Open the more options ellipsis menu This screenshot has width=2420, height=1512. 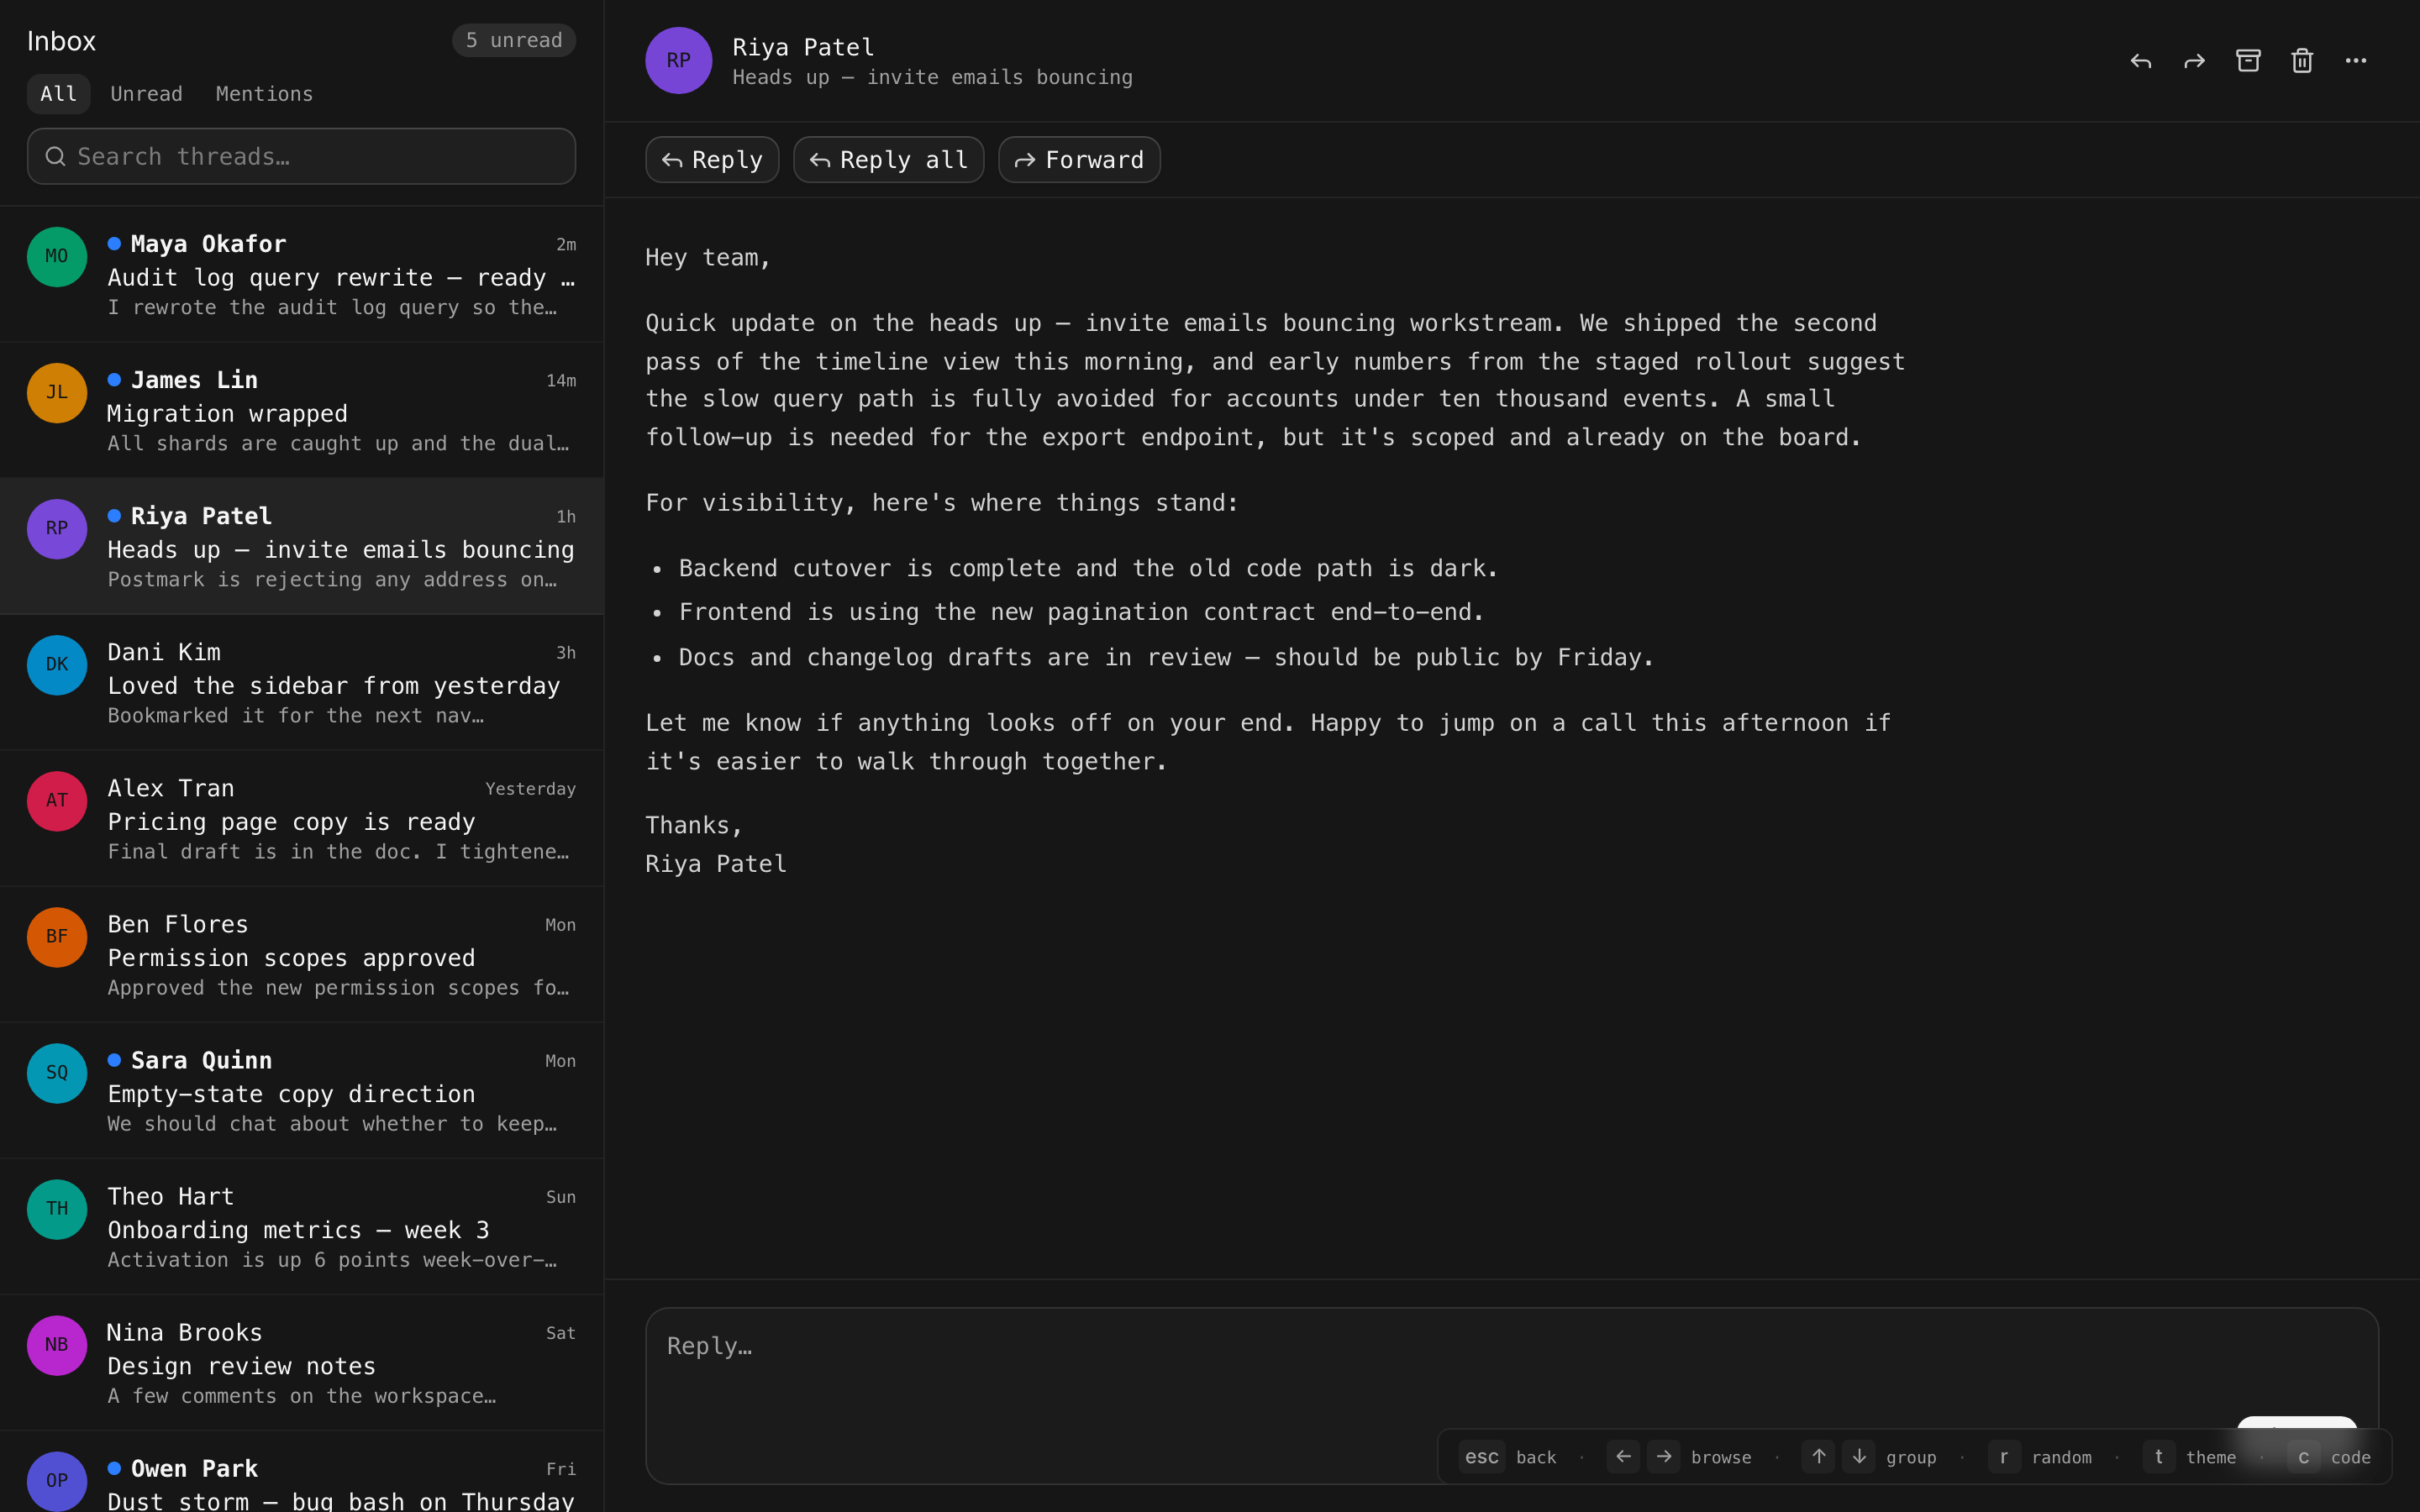pyautogui.click(x=2356, y=61)
